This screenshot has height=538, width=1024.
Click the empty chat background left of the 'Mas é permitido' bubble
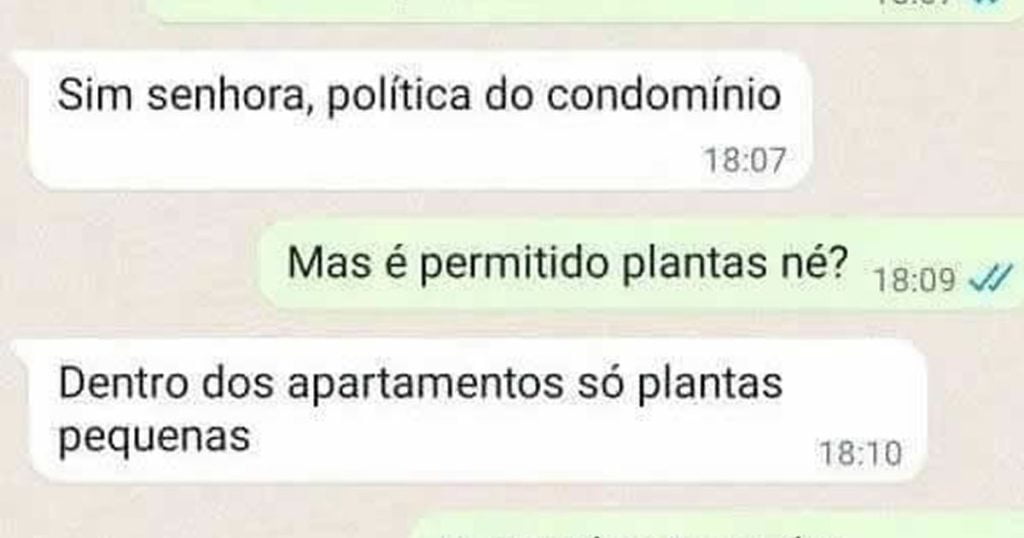click(131, 264)
